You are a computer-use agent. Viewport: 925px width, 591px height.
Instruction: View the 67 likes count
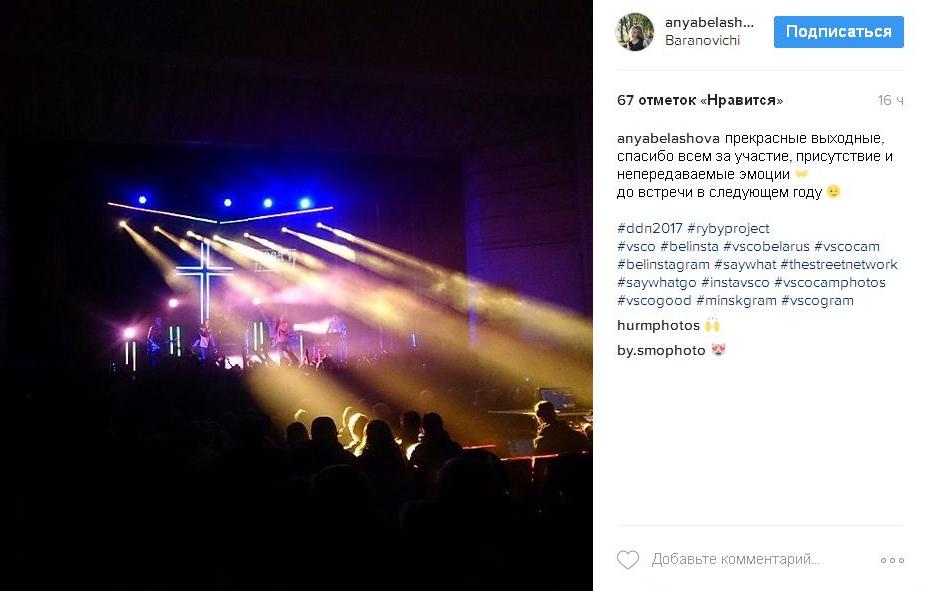[x=700, y=100]
